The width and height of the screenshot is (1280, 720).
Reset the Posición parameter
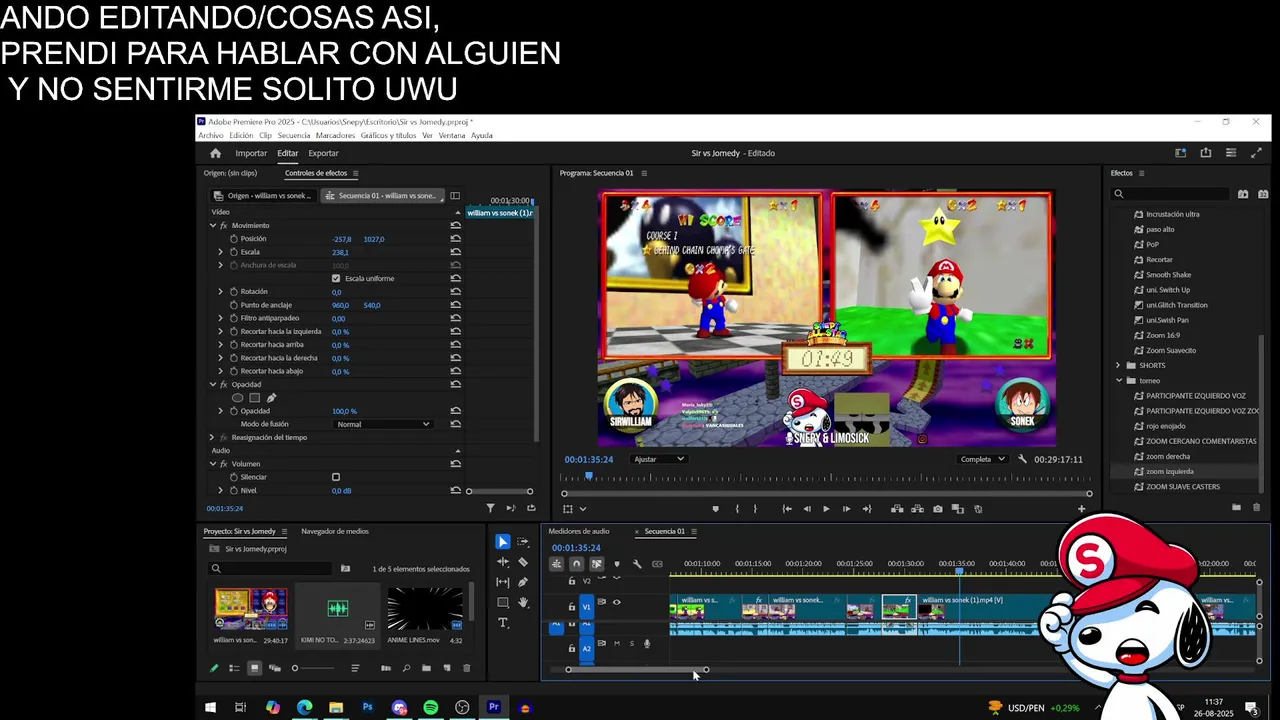[455, 239]
